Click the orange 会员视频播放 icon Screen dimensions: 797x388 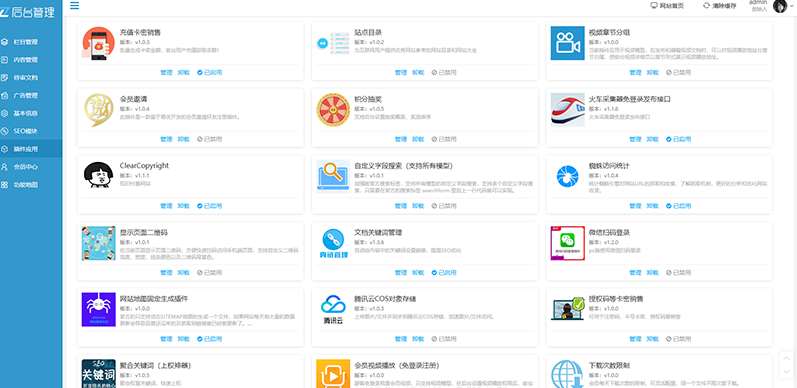tap(333, 374)
